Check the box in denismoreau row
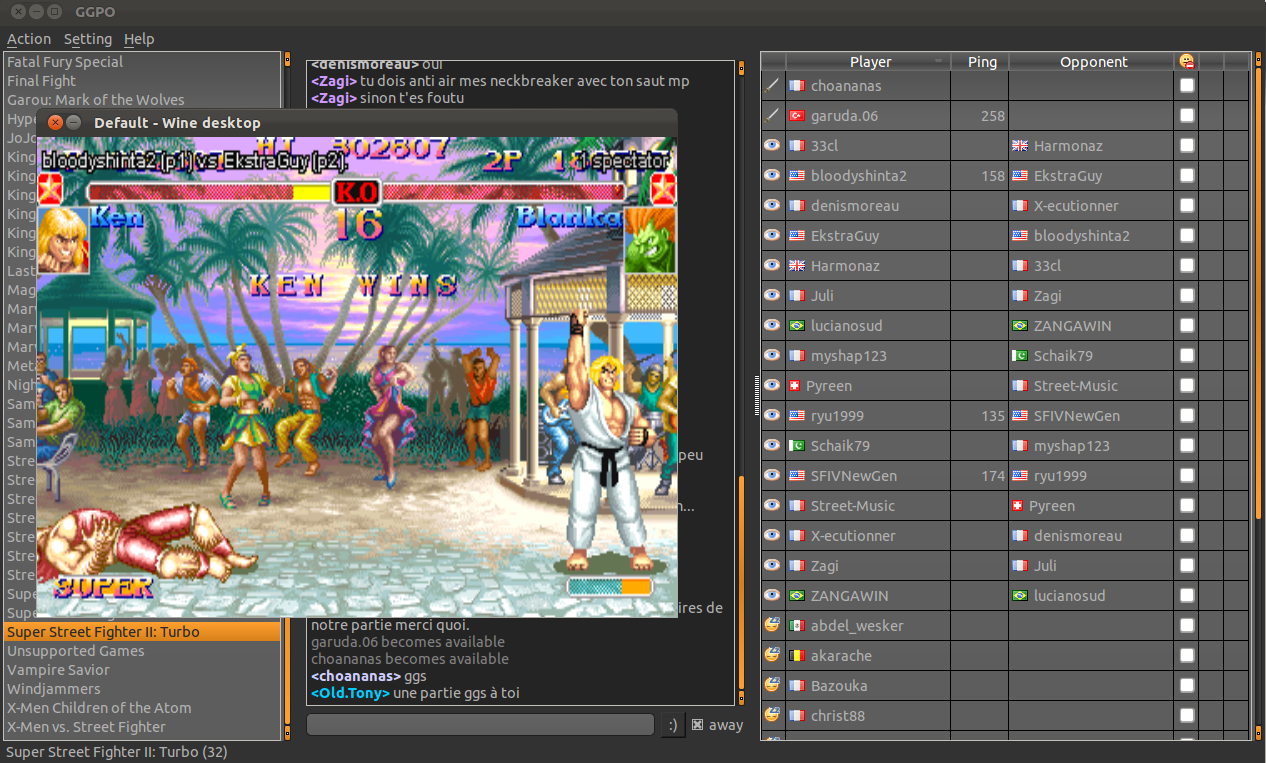 (1186, 206)
